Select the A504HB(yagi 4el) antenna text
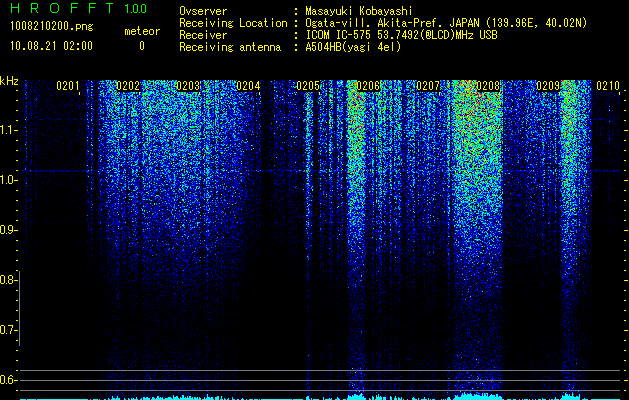Screen dimensions: 629x400 tap(353, 47)
